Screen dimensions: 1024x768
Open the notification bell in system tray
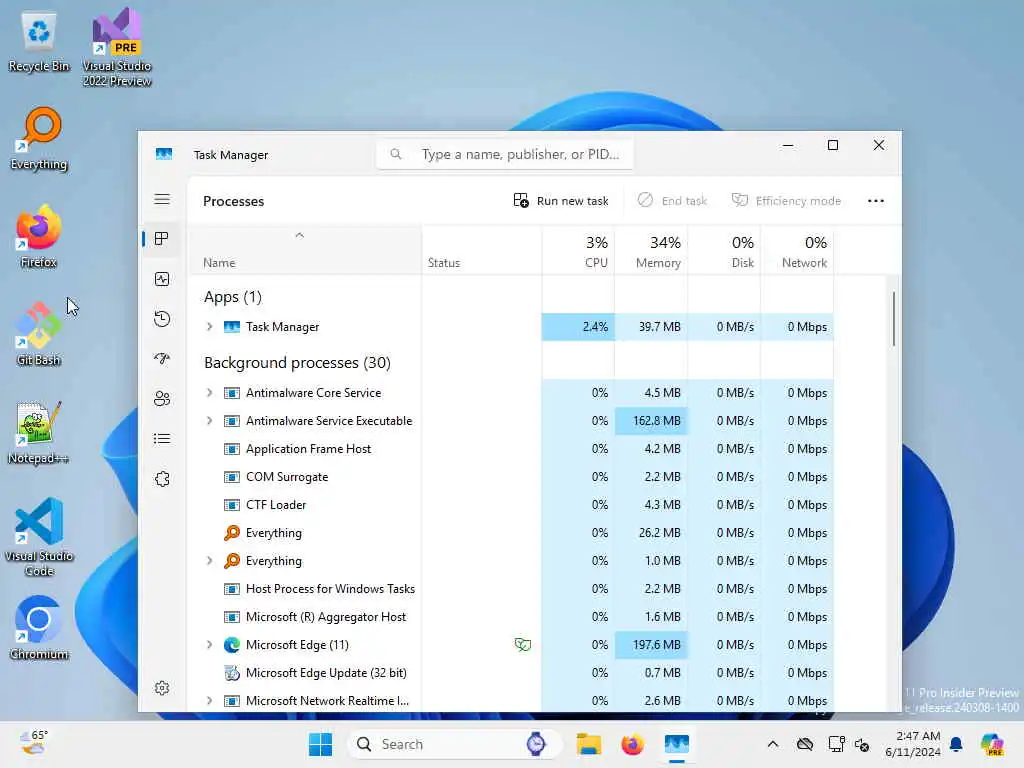(x=956, y=744)
